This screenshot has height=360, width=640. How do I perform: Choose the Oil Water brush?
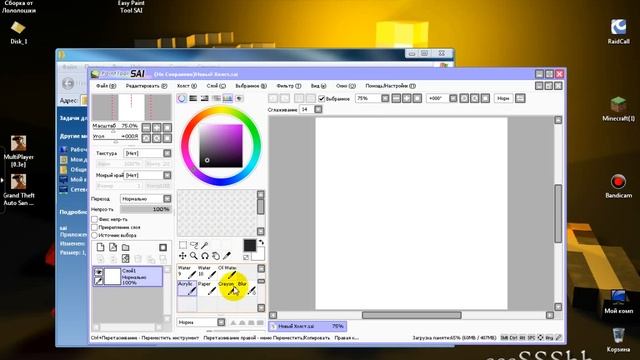pos(227,271)
